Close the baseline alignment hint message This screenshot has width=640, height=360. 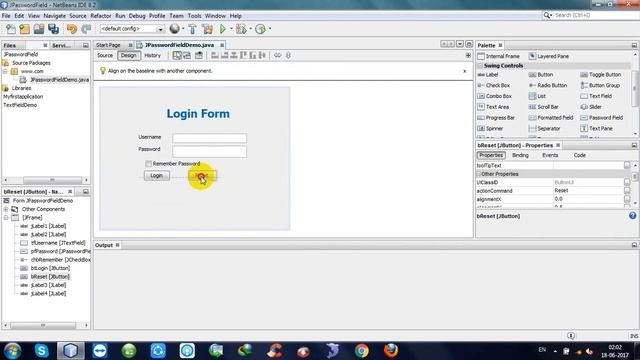(464, 71)
